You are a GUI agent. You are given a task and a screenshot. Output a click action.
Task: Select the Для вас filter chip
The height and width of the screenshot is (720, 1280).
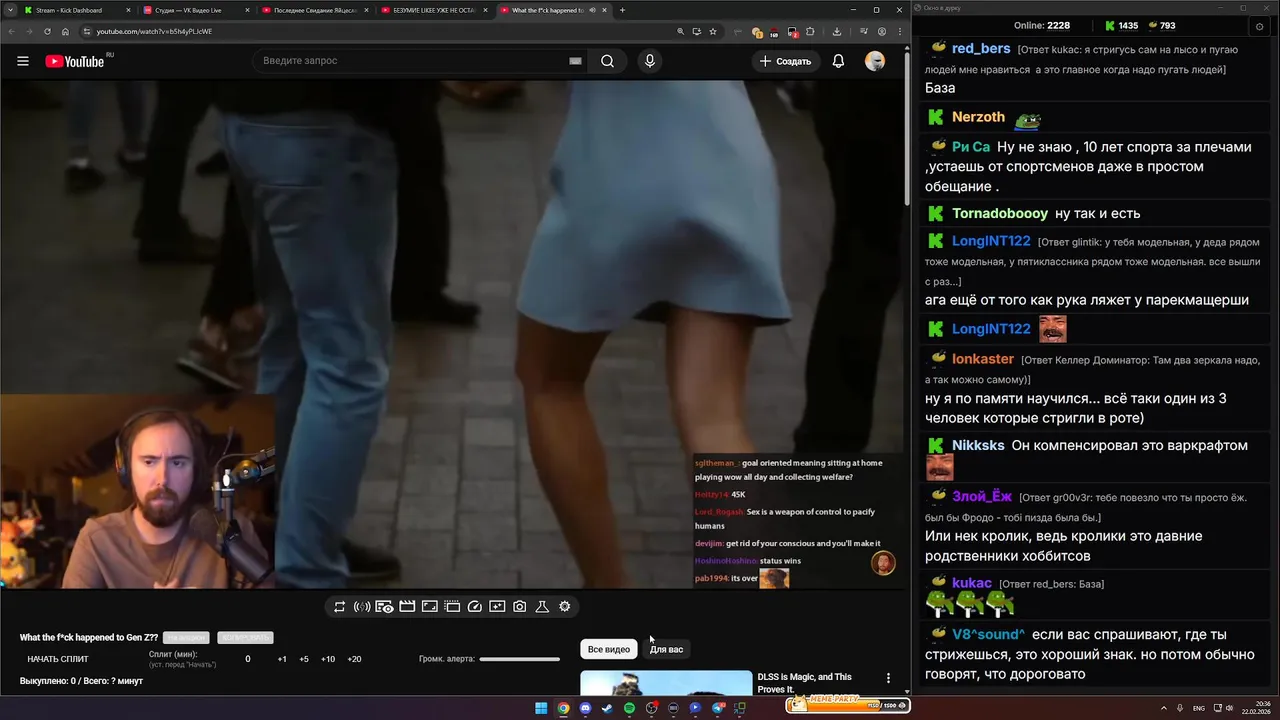667,649
